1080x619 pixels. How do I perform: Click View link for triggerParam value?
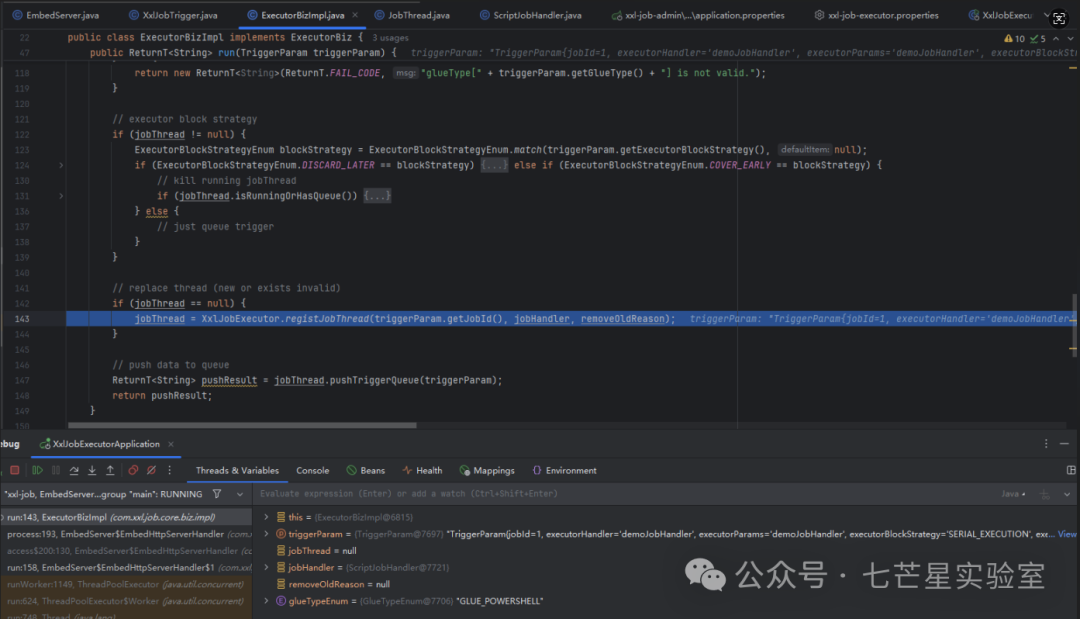pyautogui.click(x=1067, y=534)
